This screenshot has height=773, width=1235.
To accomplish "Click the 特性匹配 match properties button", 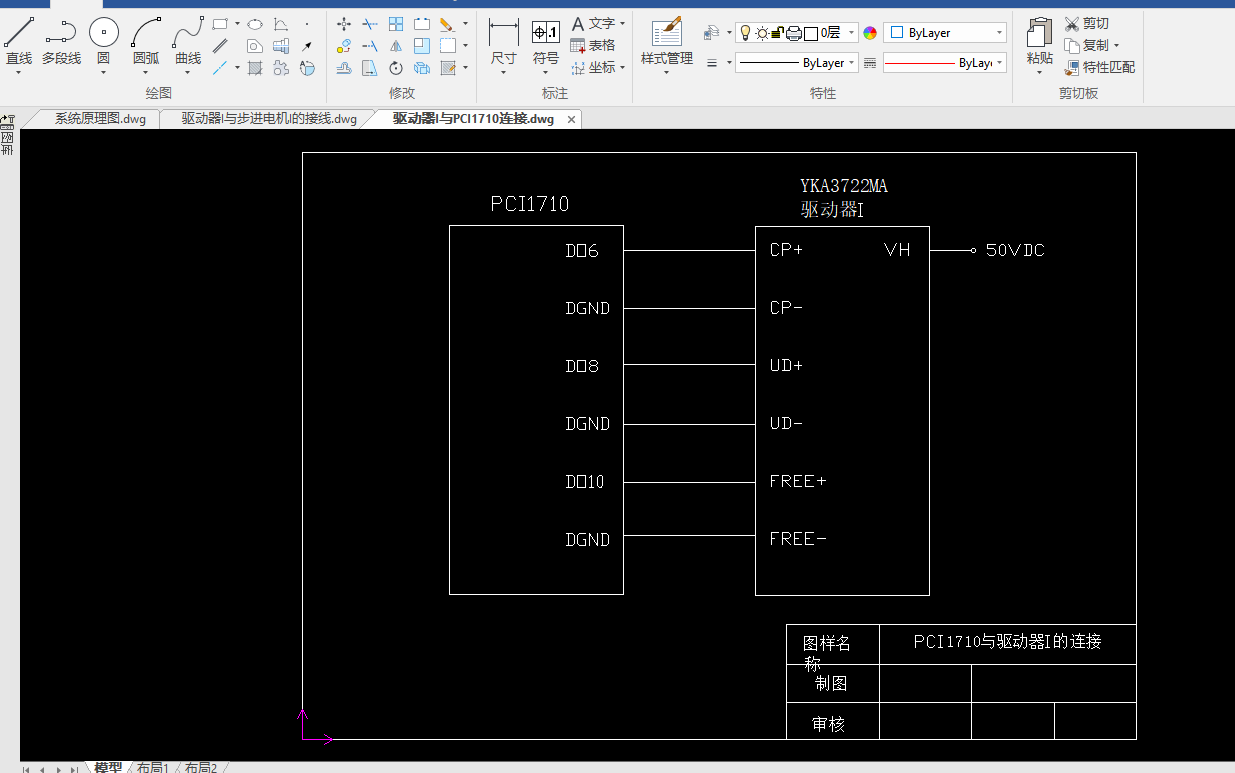I will click(1100, 67).
